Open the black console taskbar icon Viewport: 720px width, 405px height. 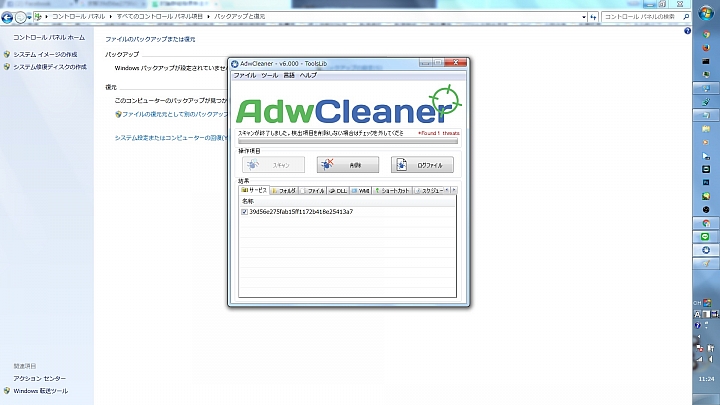click(706, 61)
